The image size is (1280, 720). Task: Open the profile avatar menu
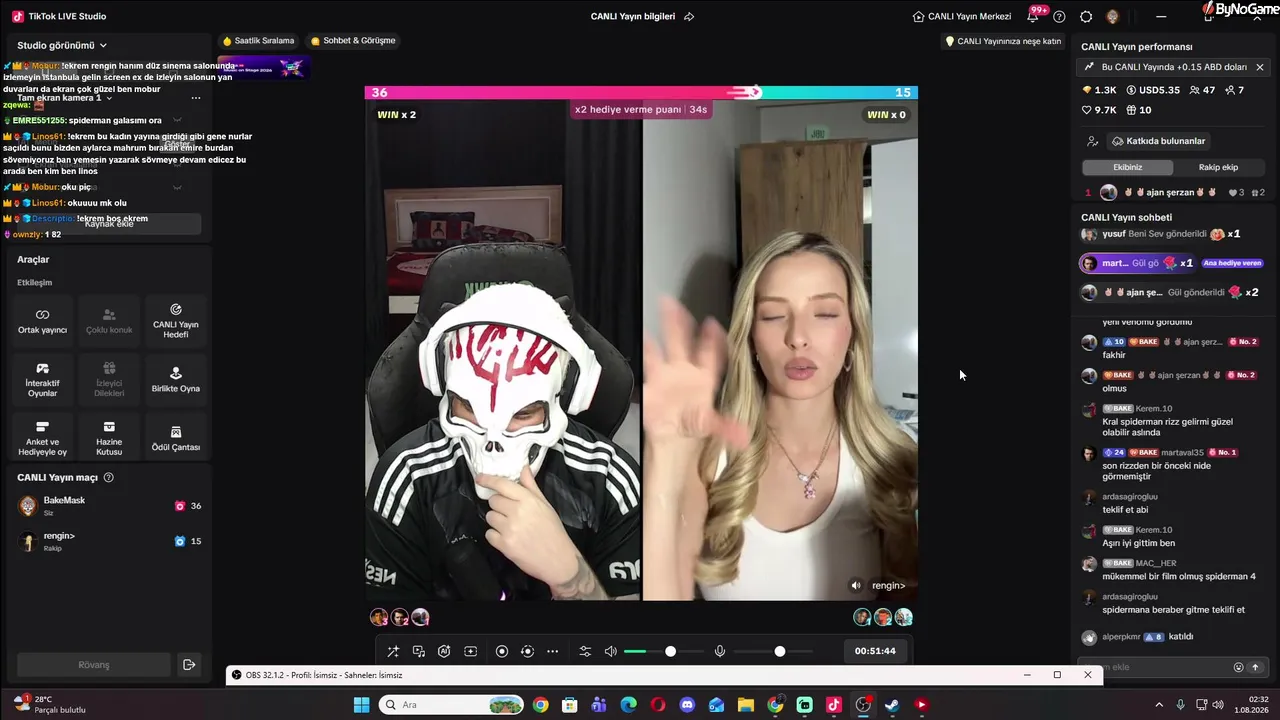click(x=1112, y=17)
